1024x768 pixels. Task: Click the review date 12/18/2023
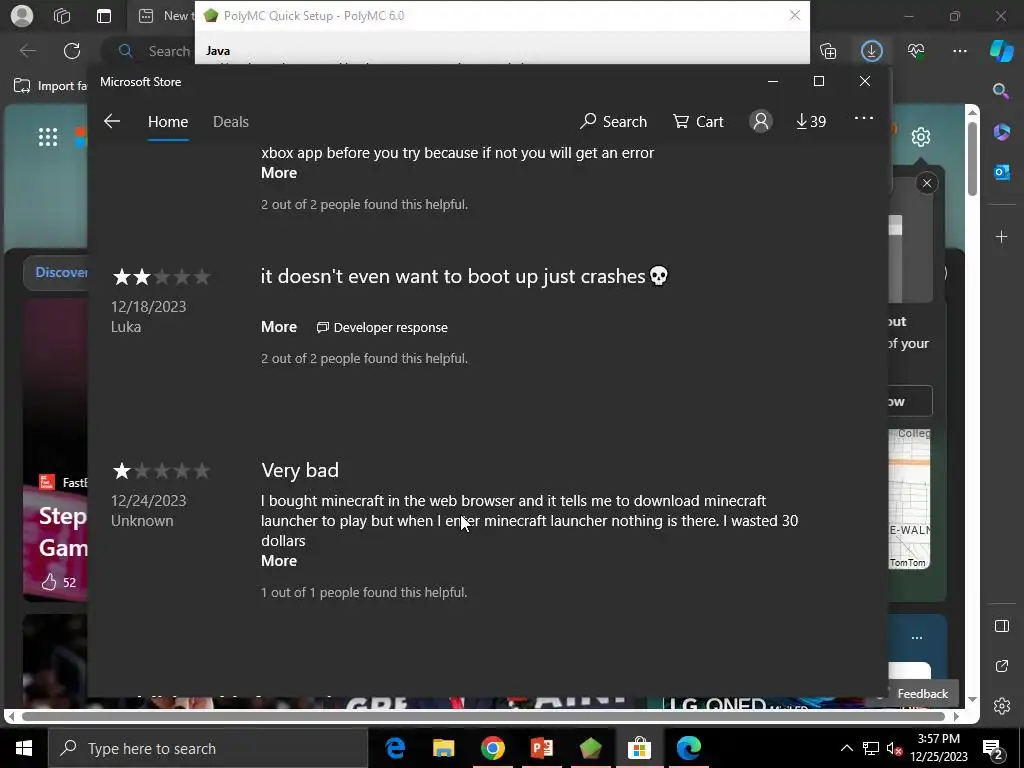(148, 307)
